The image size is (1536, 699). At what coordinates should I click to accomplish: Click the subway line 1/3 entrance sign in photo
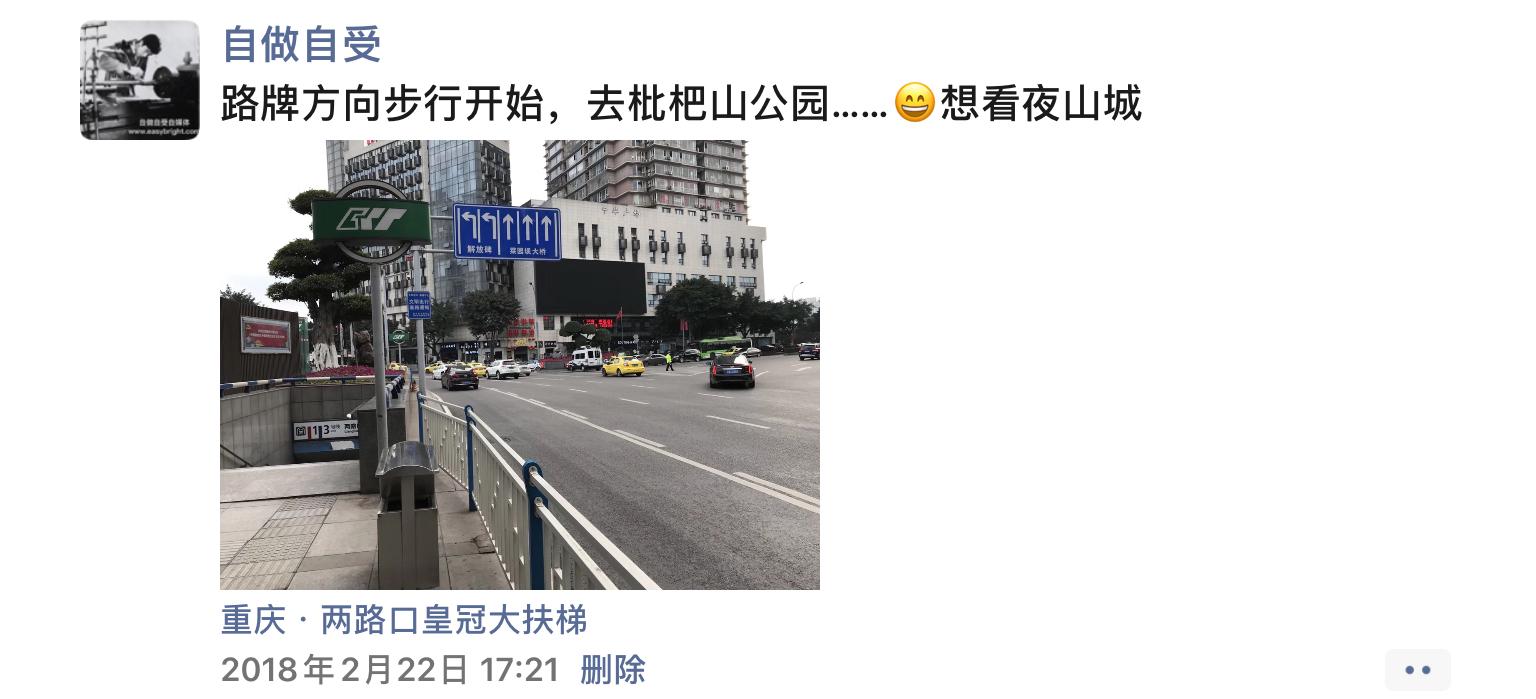(x=326, y=430)
